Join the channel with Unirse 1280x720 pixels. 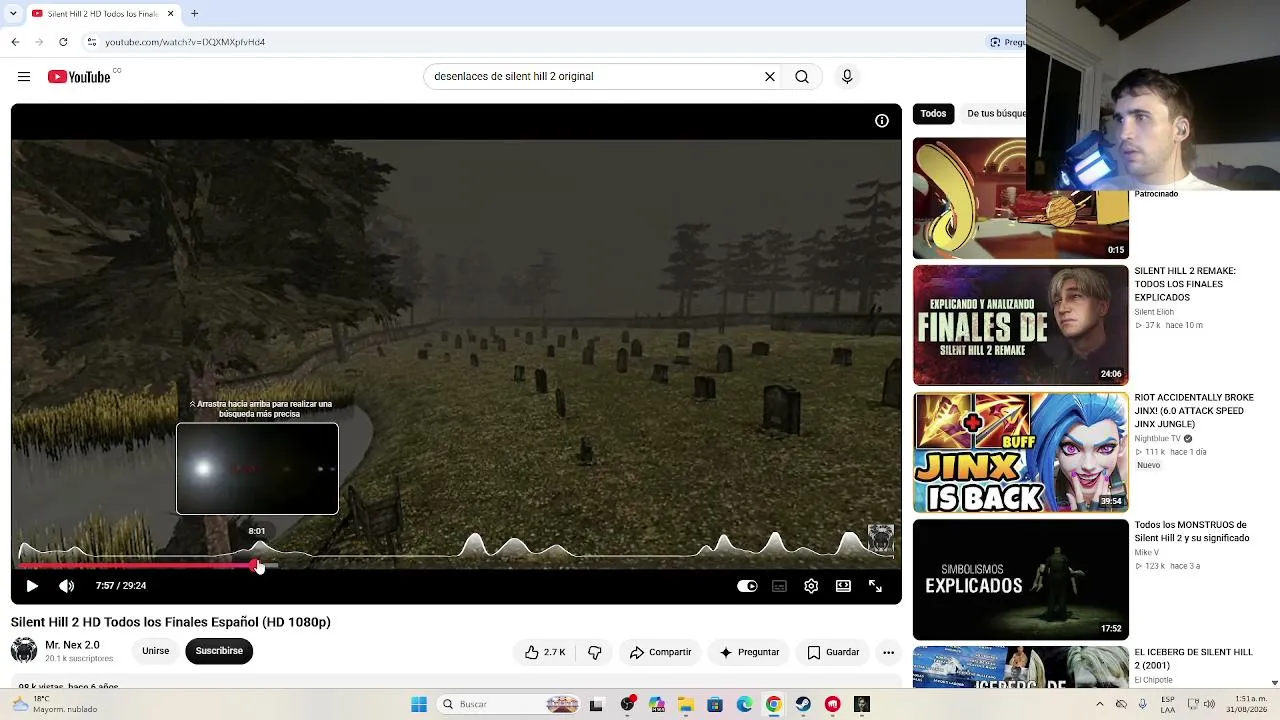coord(155,651)
